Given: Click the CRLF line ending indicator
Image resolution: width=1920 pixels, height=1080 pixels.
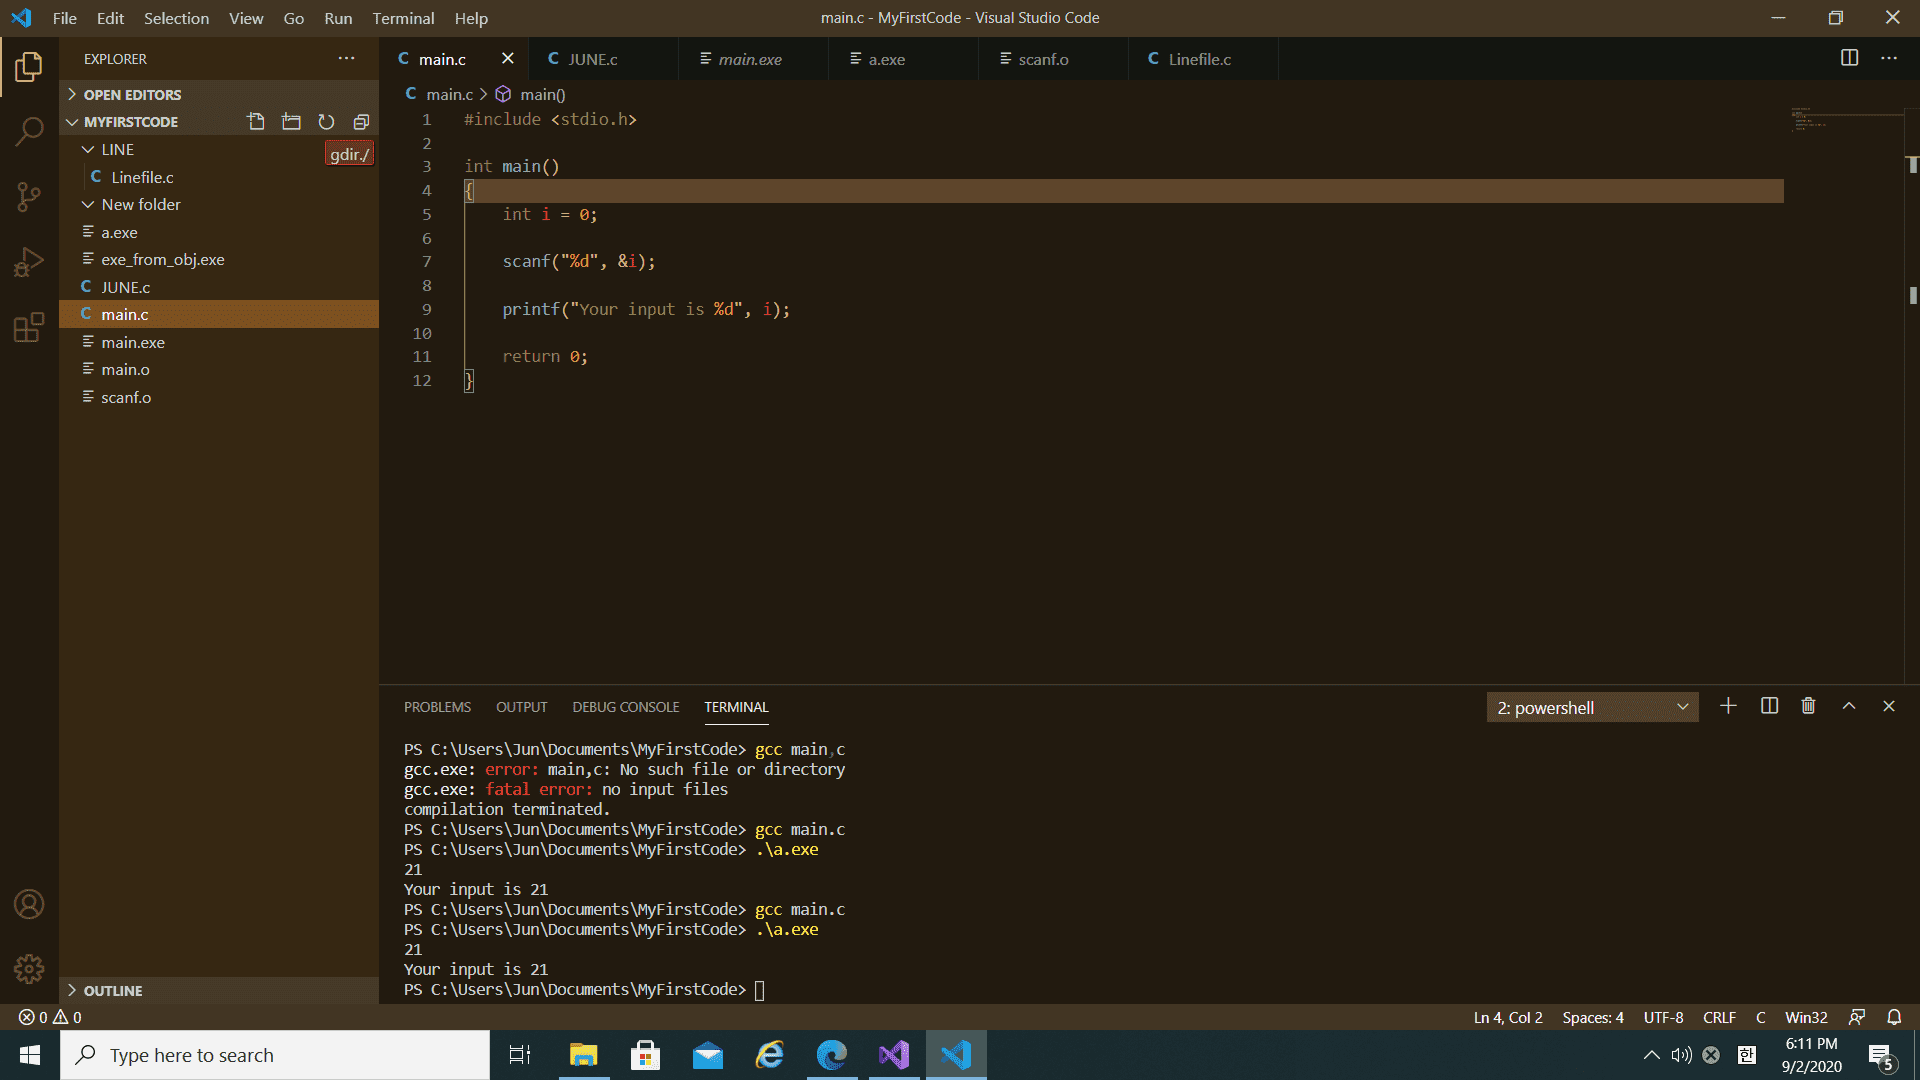Looking at the screenshot, I should pos(1719,1017).
